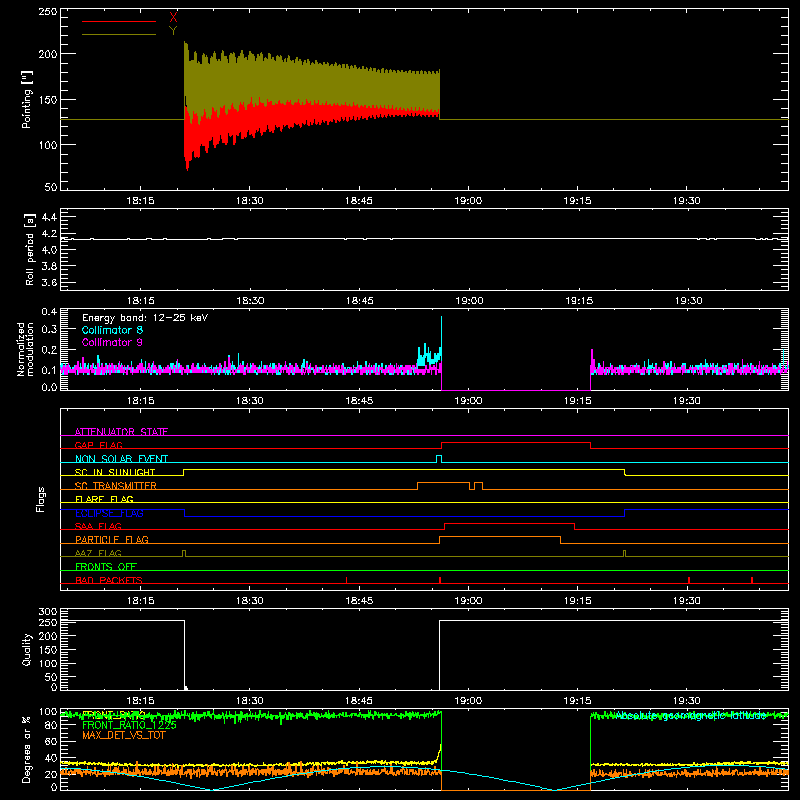Click the 'Normalized modulation' axis title
This screenshot has width=800, height=800.
click(25, 349)
